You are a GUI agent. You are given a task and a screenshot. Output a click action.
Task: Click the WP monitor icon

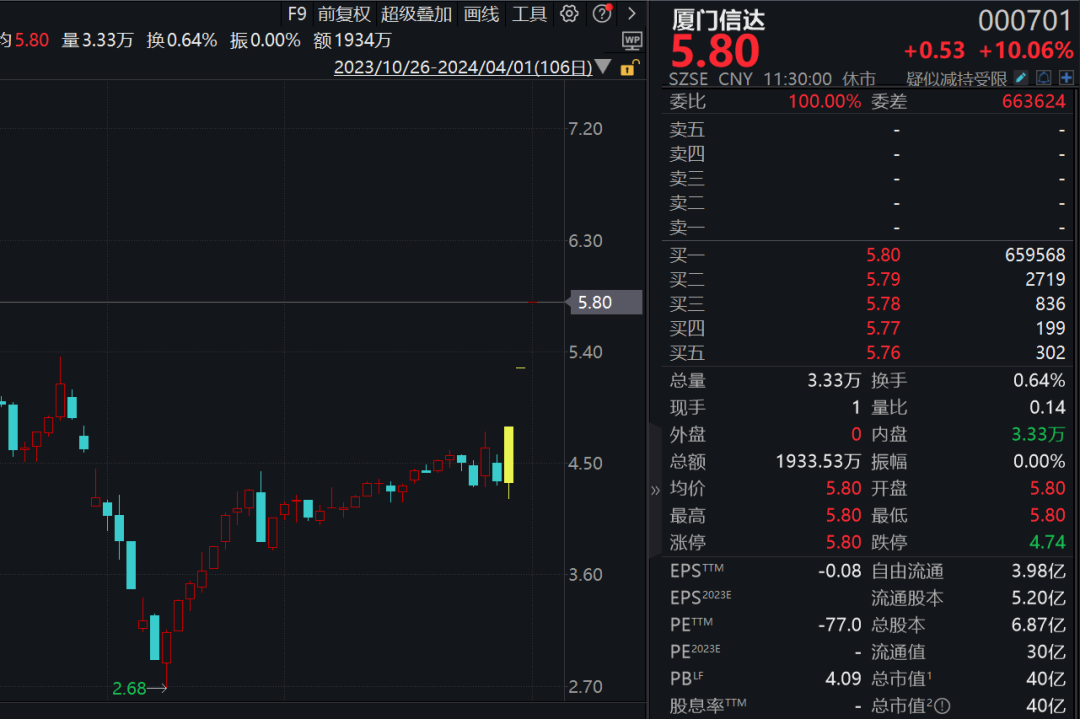click(x=632, y=41)
